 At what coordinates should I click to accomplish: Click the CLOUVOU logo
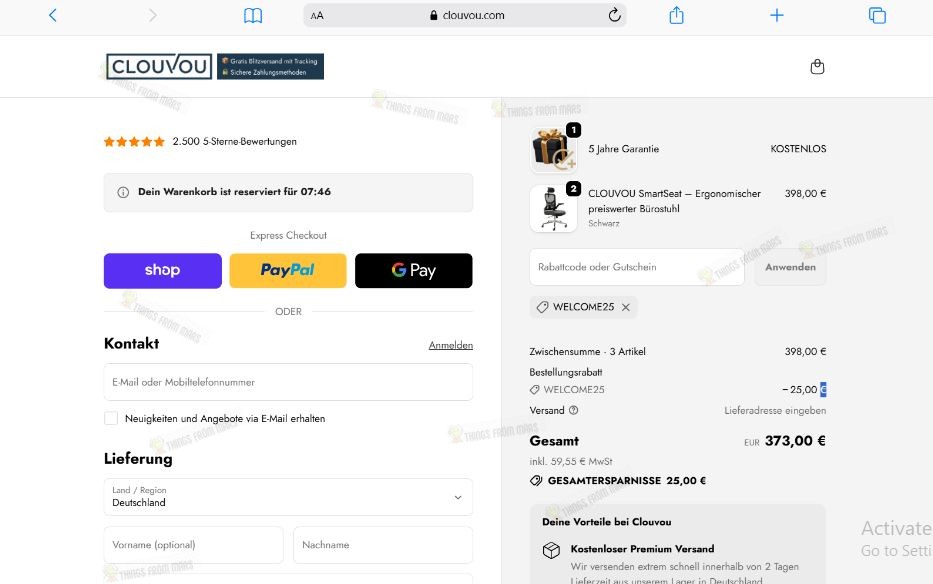[159, 66]
